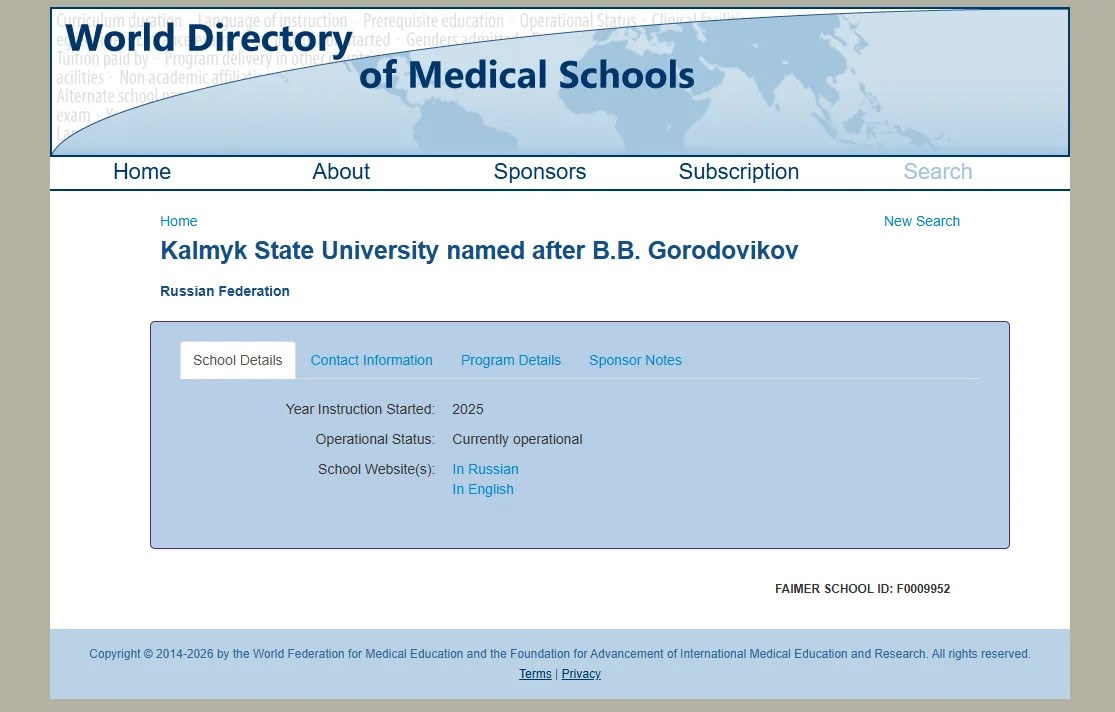1115x712 pixels.
Task: View the Privacy policy link
Action: pos(581,674)
